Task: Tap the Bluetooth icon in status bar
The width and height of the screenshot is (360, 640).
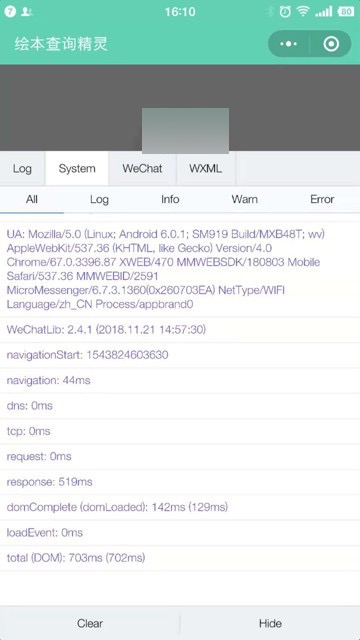Action: [270, 11]
